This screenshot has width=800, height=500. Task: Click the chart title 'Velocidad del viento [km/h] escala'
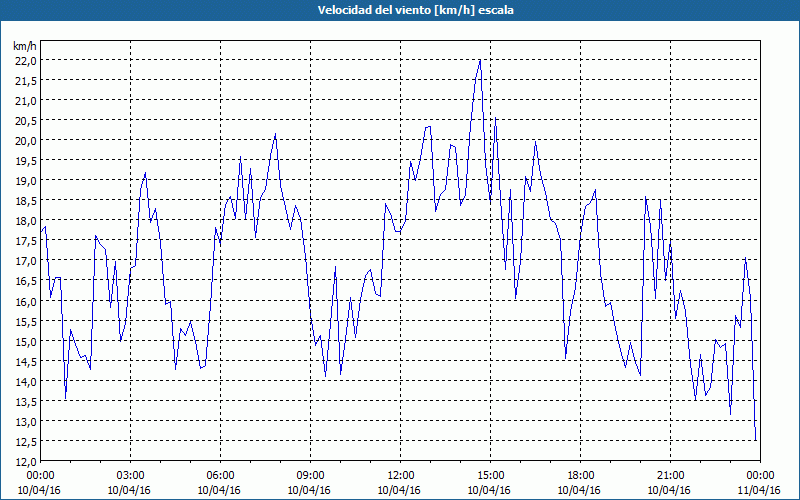(x=415, y=10)
